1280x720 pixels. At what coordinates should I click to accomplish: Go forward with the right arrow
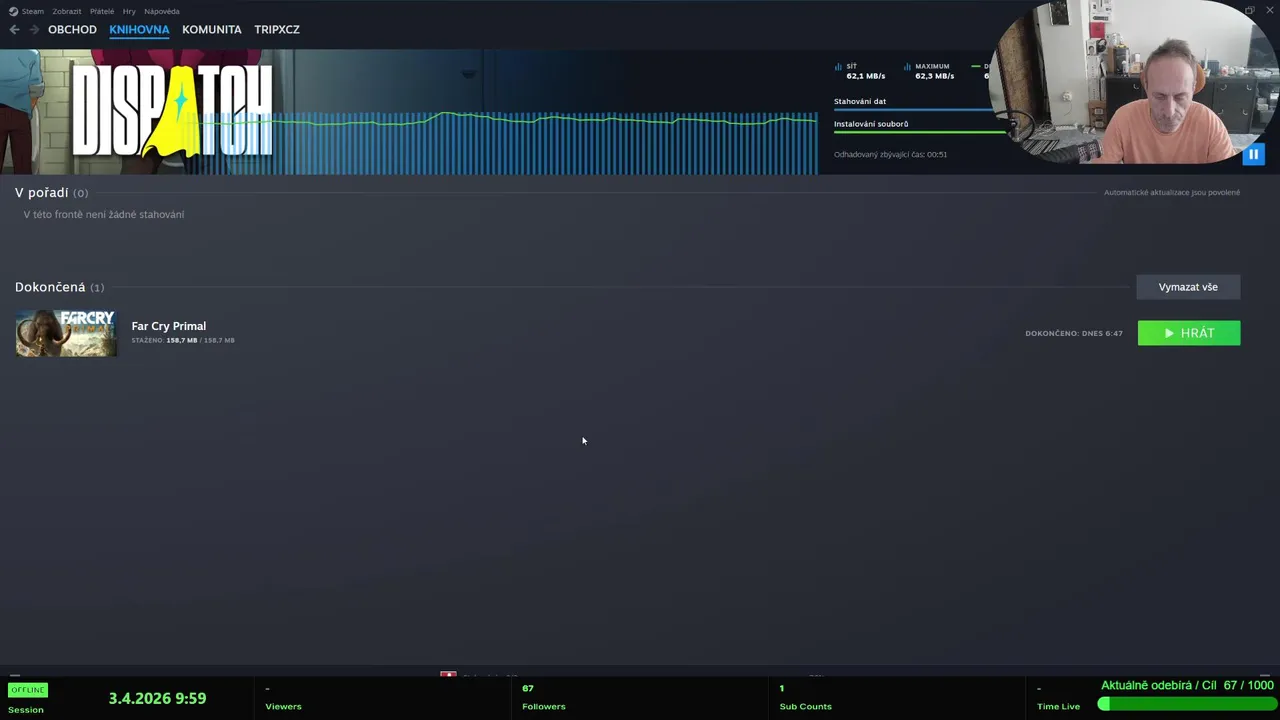pyautogui.click(x=34, y=29)
